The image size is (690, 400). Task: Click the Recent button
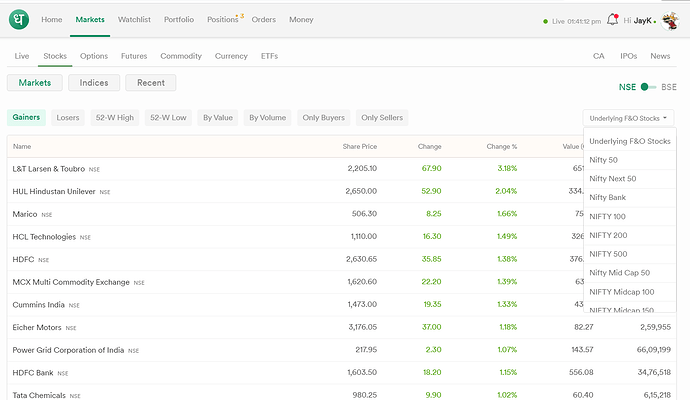[x=150, y=83]
